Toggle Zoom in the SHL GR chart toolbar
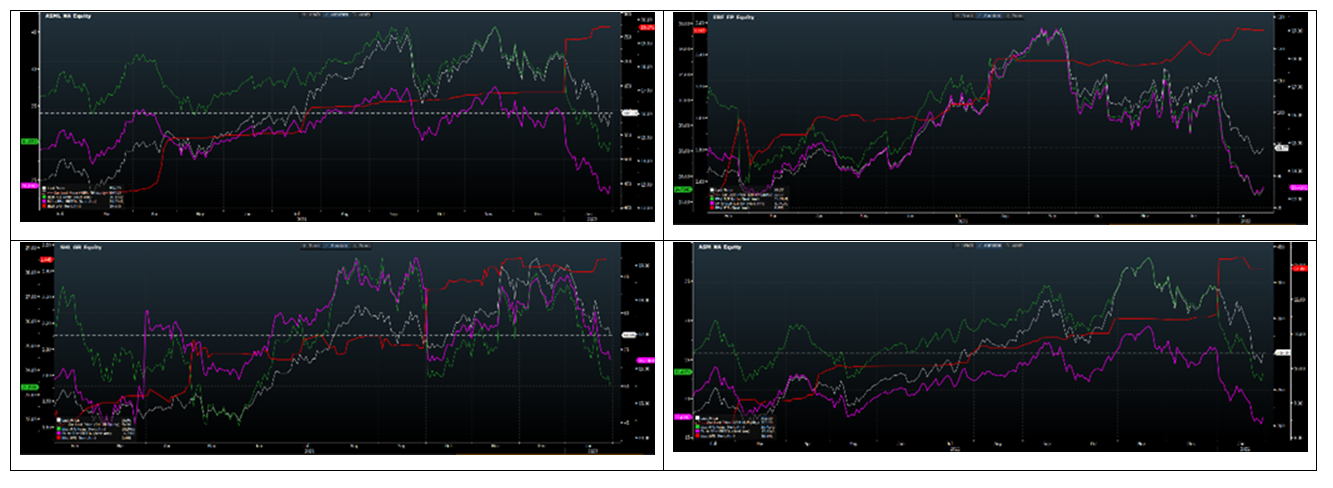The image size is (1333, 488). (364, 244)
